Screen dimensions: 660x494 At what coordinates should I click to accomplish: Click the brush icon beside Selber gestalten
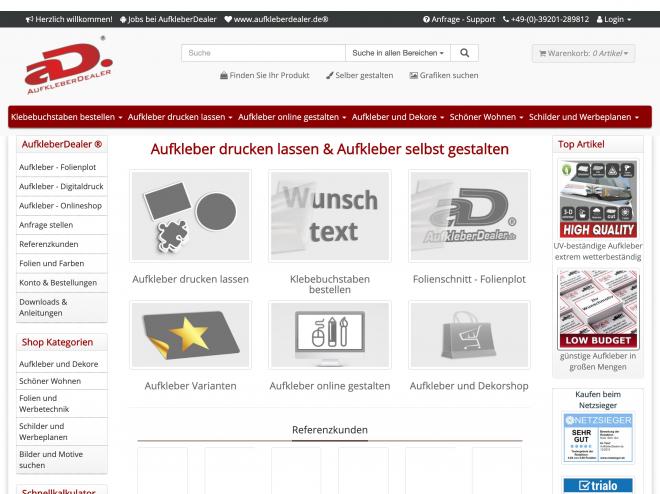330,75
